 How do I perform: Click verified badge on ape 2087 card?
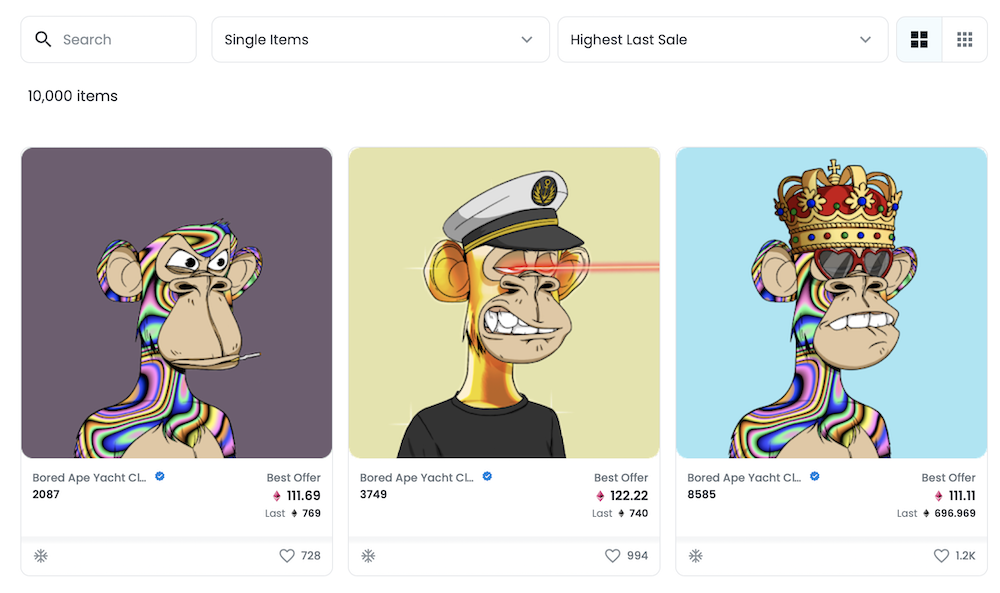click(160, 476)
